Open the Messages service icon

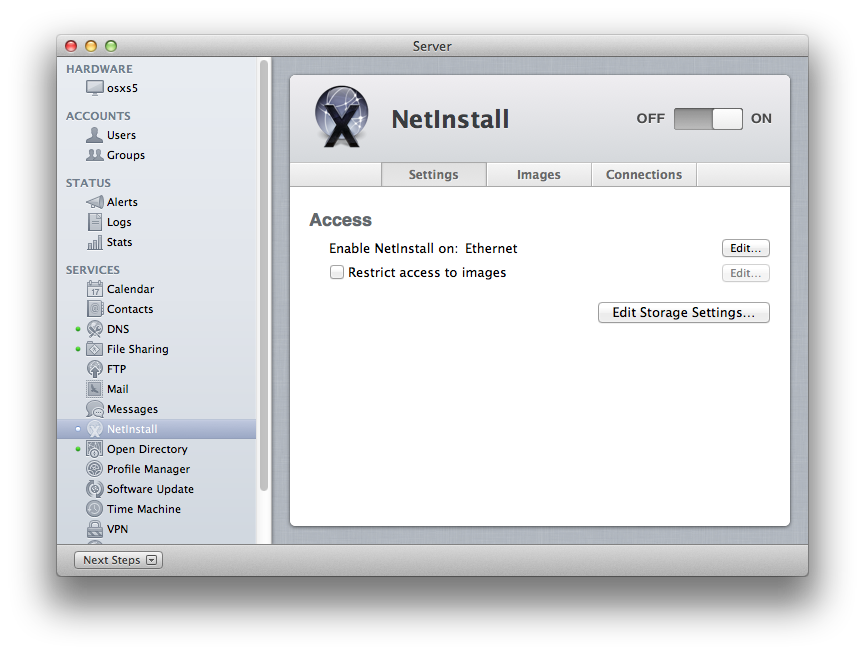[x=94, y=409]
